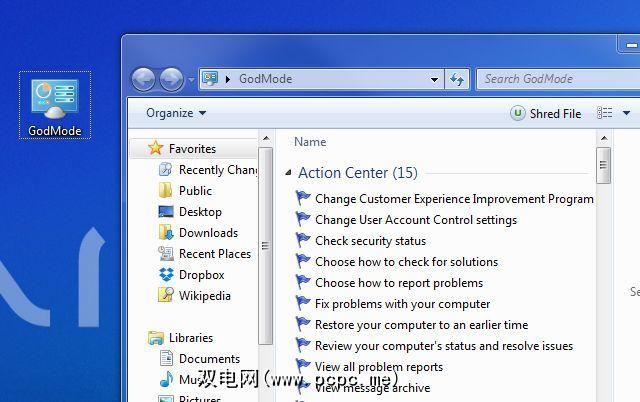The width and height of the screenshot is (640, 402).
Task: Open Downloads in navigation pane
Action: [x=209, y=233]
